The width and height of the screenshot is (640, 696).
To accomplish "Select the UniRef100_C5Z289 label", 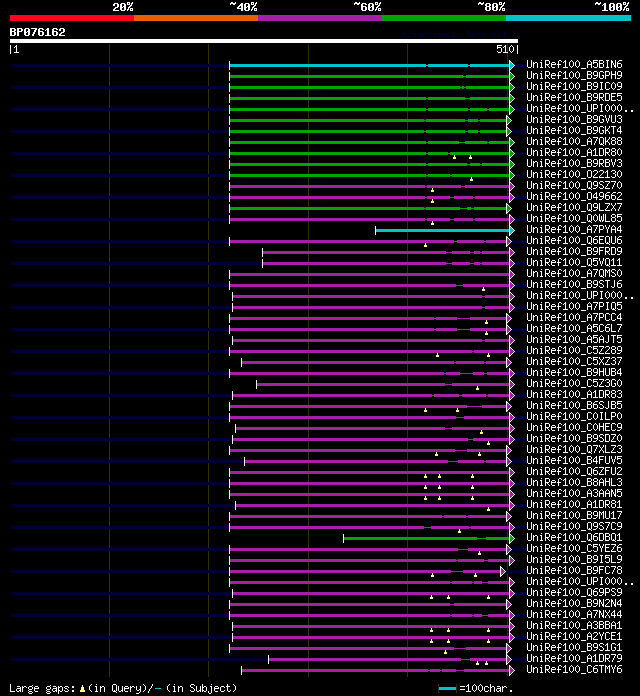I will click(x=574, y=350).
